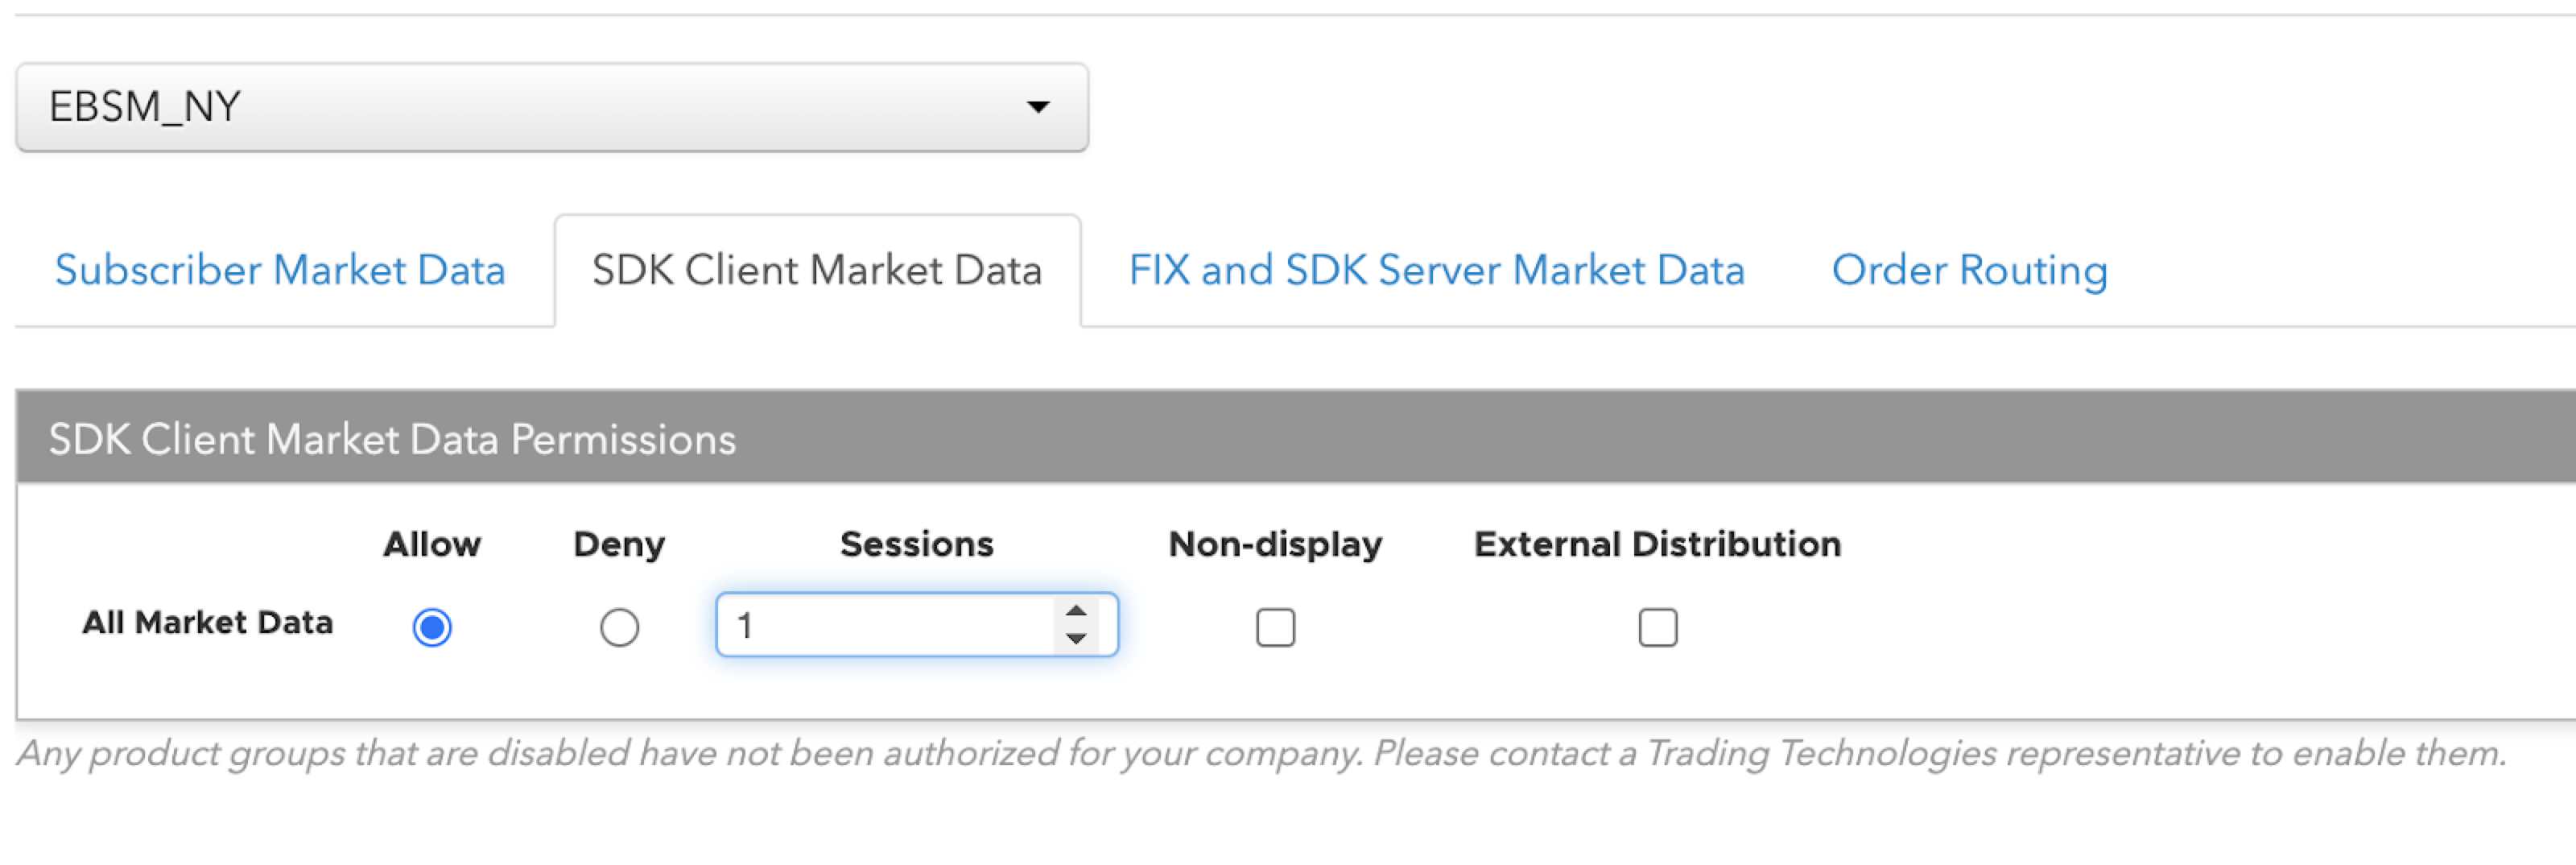This screenshot has width=2576, height=865.
Task: Check the External Distribution checkbox
Action: (1657, 628)
